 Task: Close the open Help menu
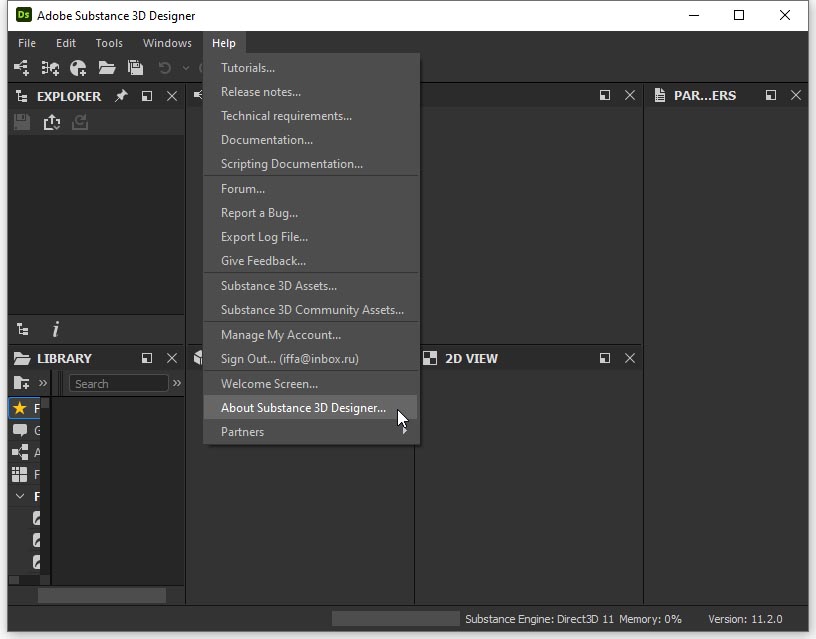pyautogui.click(x=224, y=43)
